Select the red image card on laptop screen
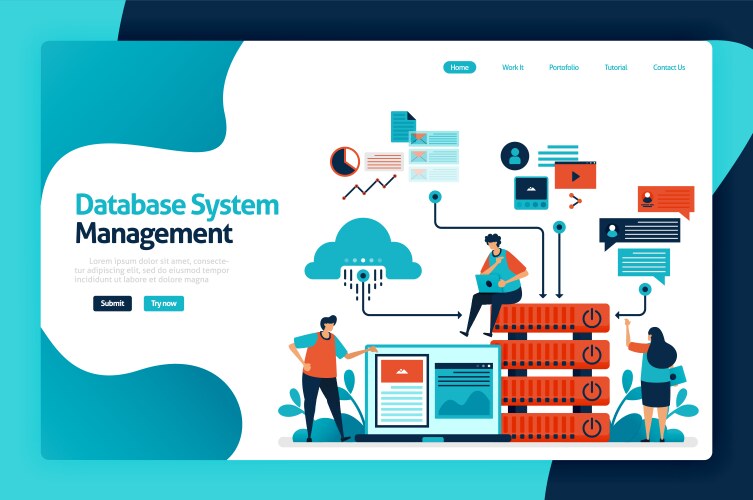Image resolution: width=753 pixels, height=500 pixels. [x=403, y=372]
